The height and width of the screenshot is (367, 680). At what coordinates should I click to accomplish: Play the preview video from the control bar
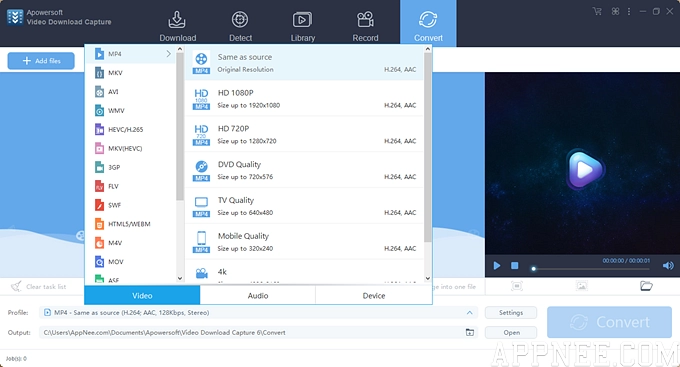click(497, 265)
